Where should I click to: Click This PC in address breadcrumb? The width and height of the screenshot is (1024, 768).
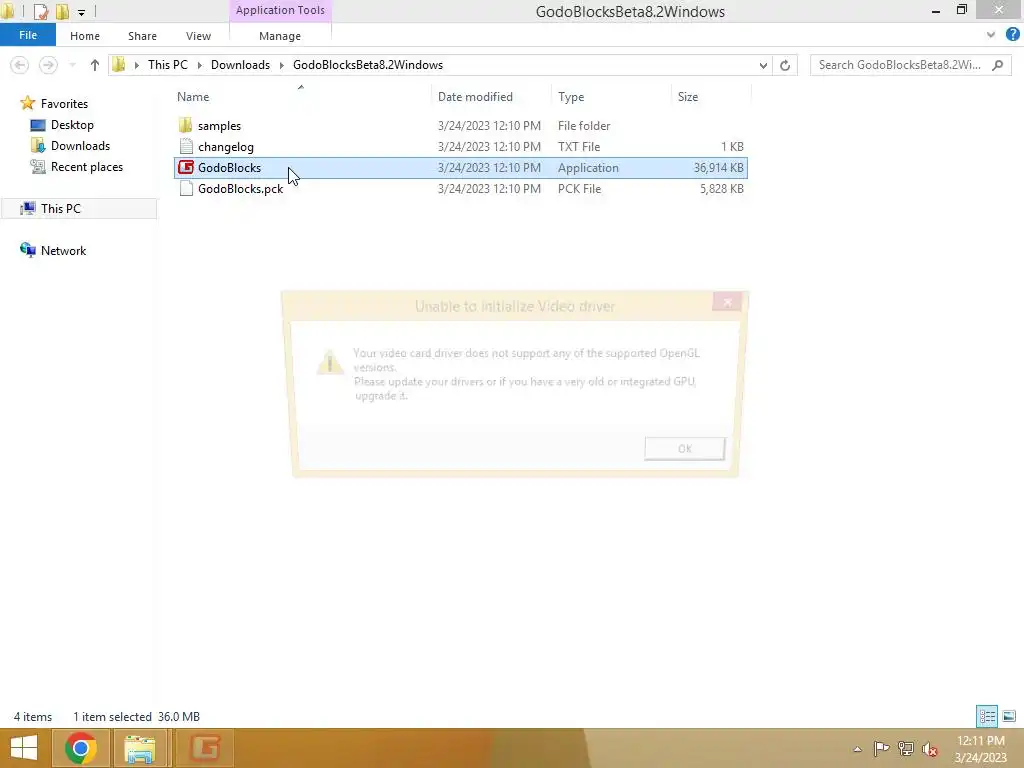(x=168, y=65)
